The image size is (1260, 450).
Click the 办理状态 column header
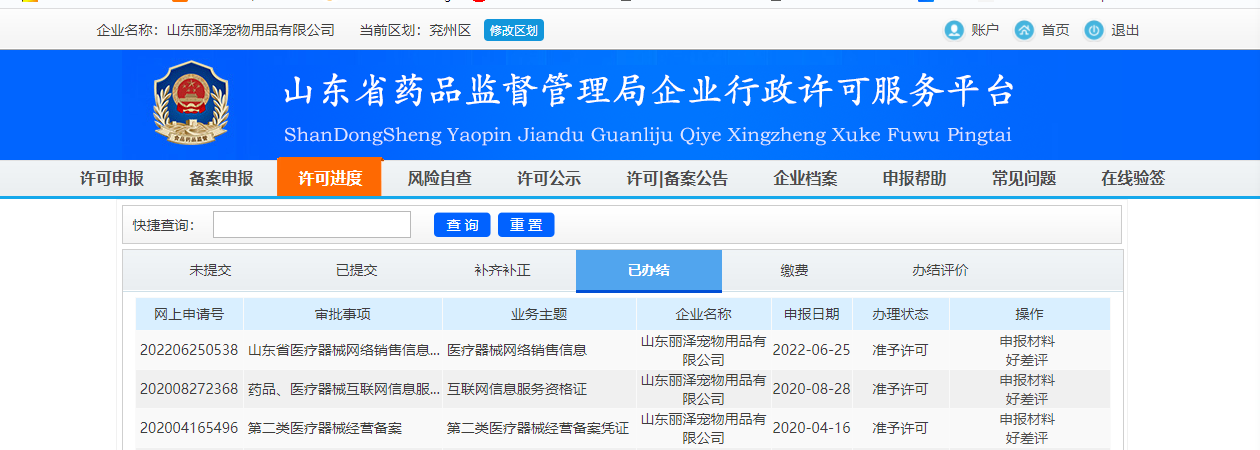[900, 314]
